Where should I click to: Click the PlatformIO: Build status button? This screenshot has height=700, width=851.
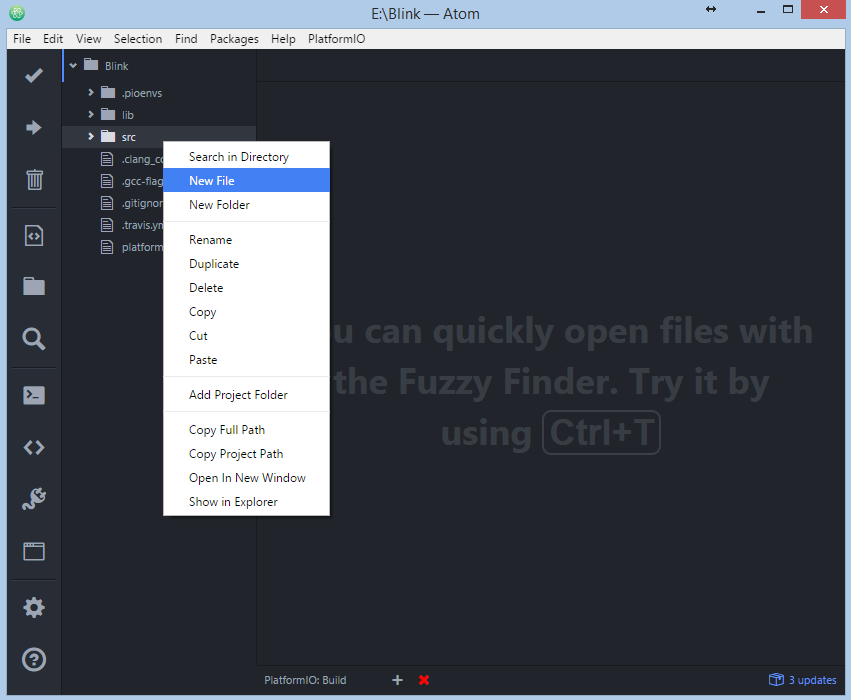coord(305,680)
